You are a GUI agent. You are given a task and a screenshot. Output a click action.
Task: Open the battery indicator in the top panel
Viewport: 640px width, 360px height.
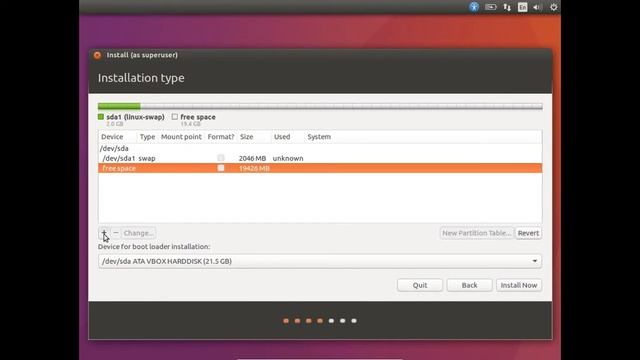pyautogui.click(x=490, y=7)
